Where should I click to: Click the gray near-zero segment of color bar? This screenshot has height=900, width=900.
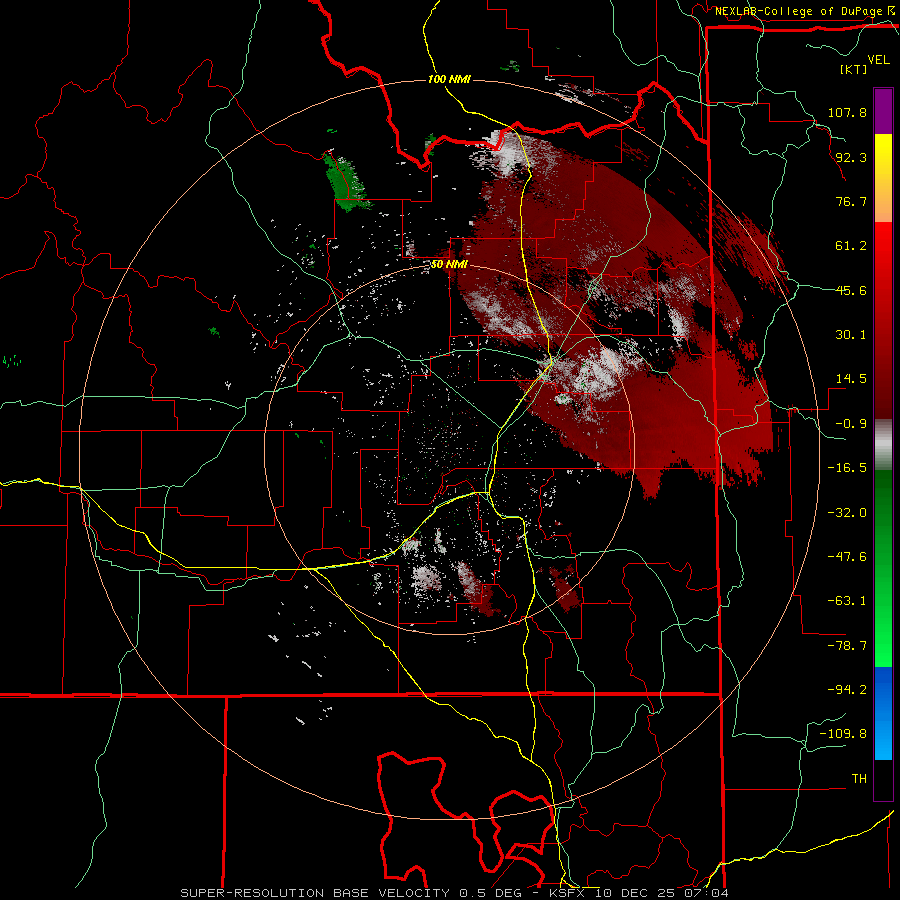pos(883,445)
